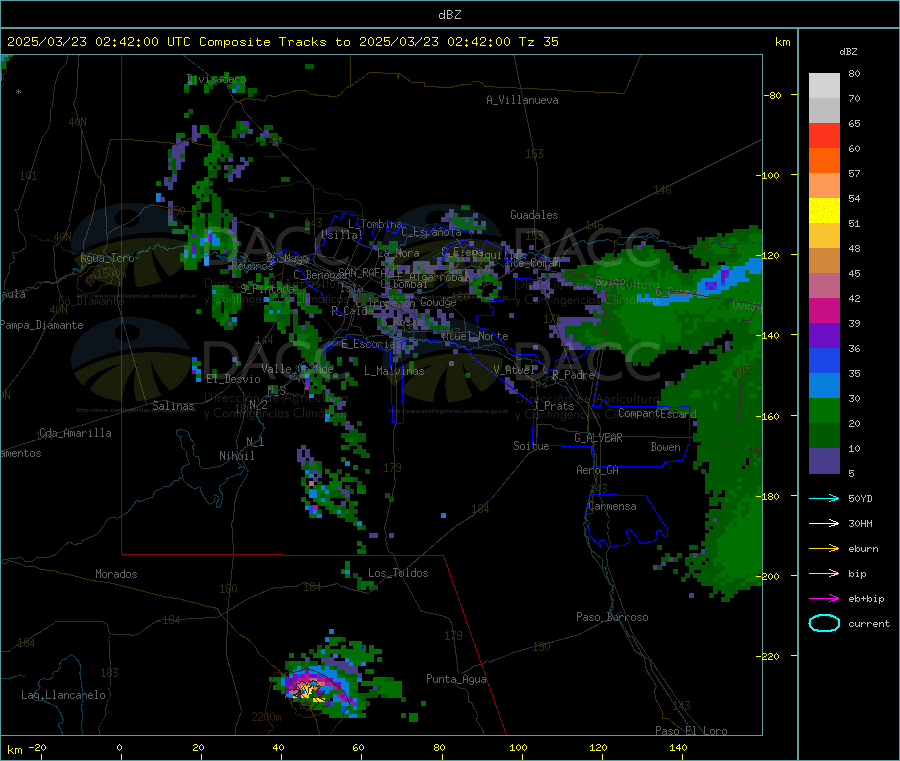Click the '-20' km tick on bottom axis
Screen dimensions: 900x761
(x=37, y=747)
